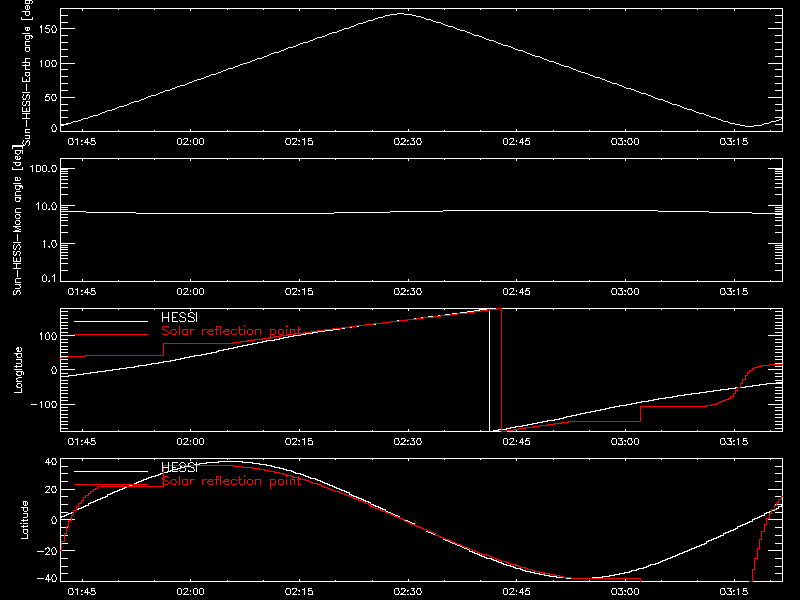This screenshot has width=800, height=600.
Task: Click the white HESSI legend line in Latitude plot
Action: pyautogui.click(x=111, y=471)
